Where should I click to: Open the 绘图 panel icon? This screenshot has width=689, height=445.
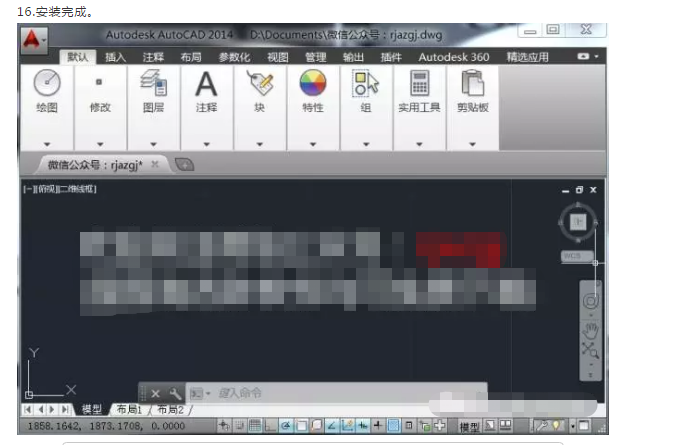pyautogui.click(x=47, y=83)
